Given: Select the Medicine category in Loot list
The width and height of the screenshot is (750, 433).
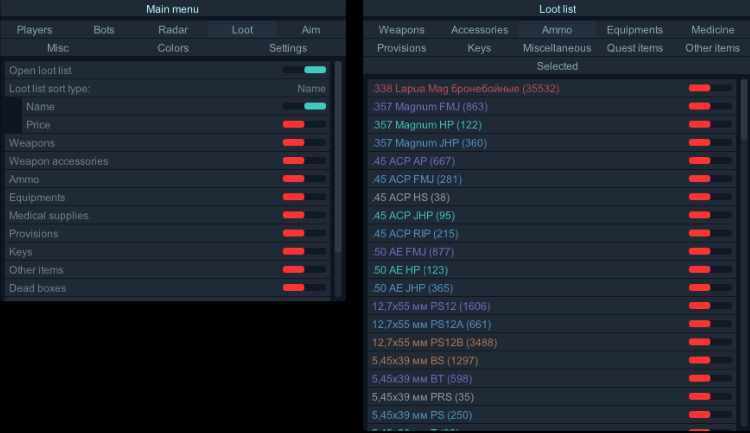Looking at the screenshot, I should point(712,30).
